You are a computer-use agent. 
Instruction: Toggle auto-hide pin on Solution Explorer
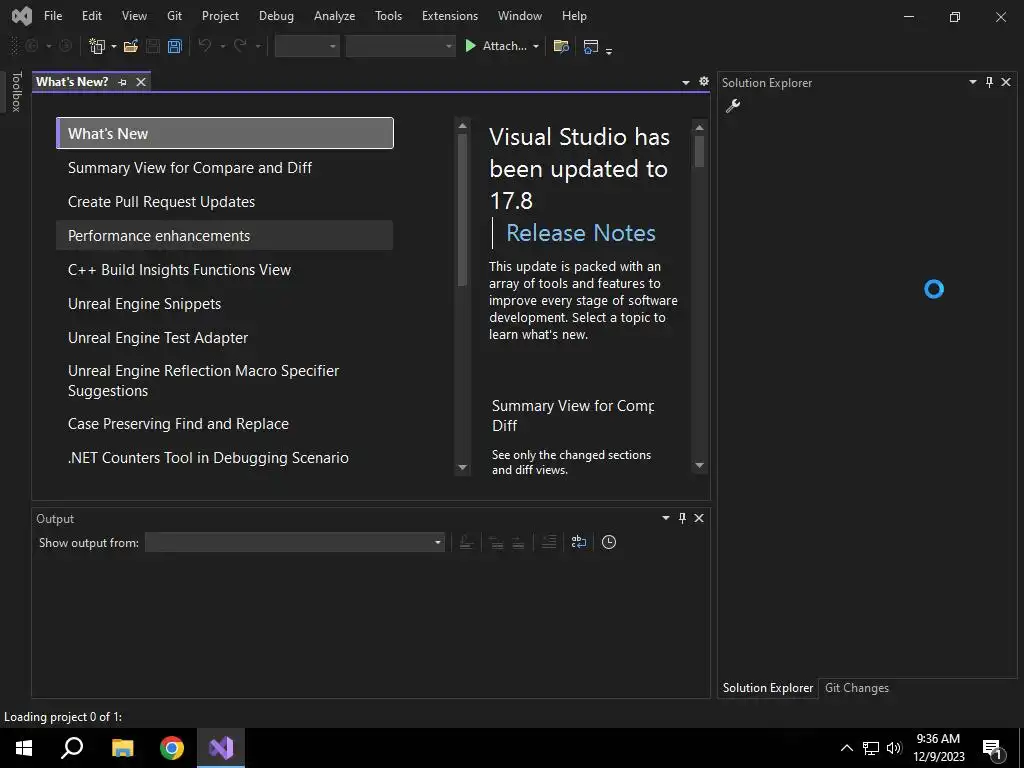[989, 82]
